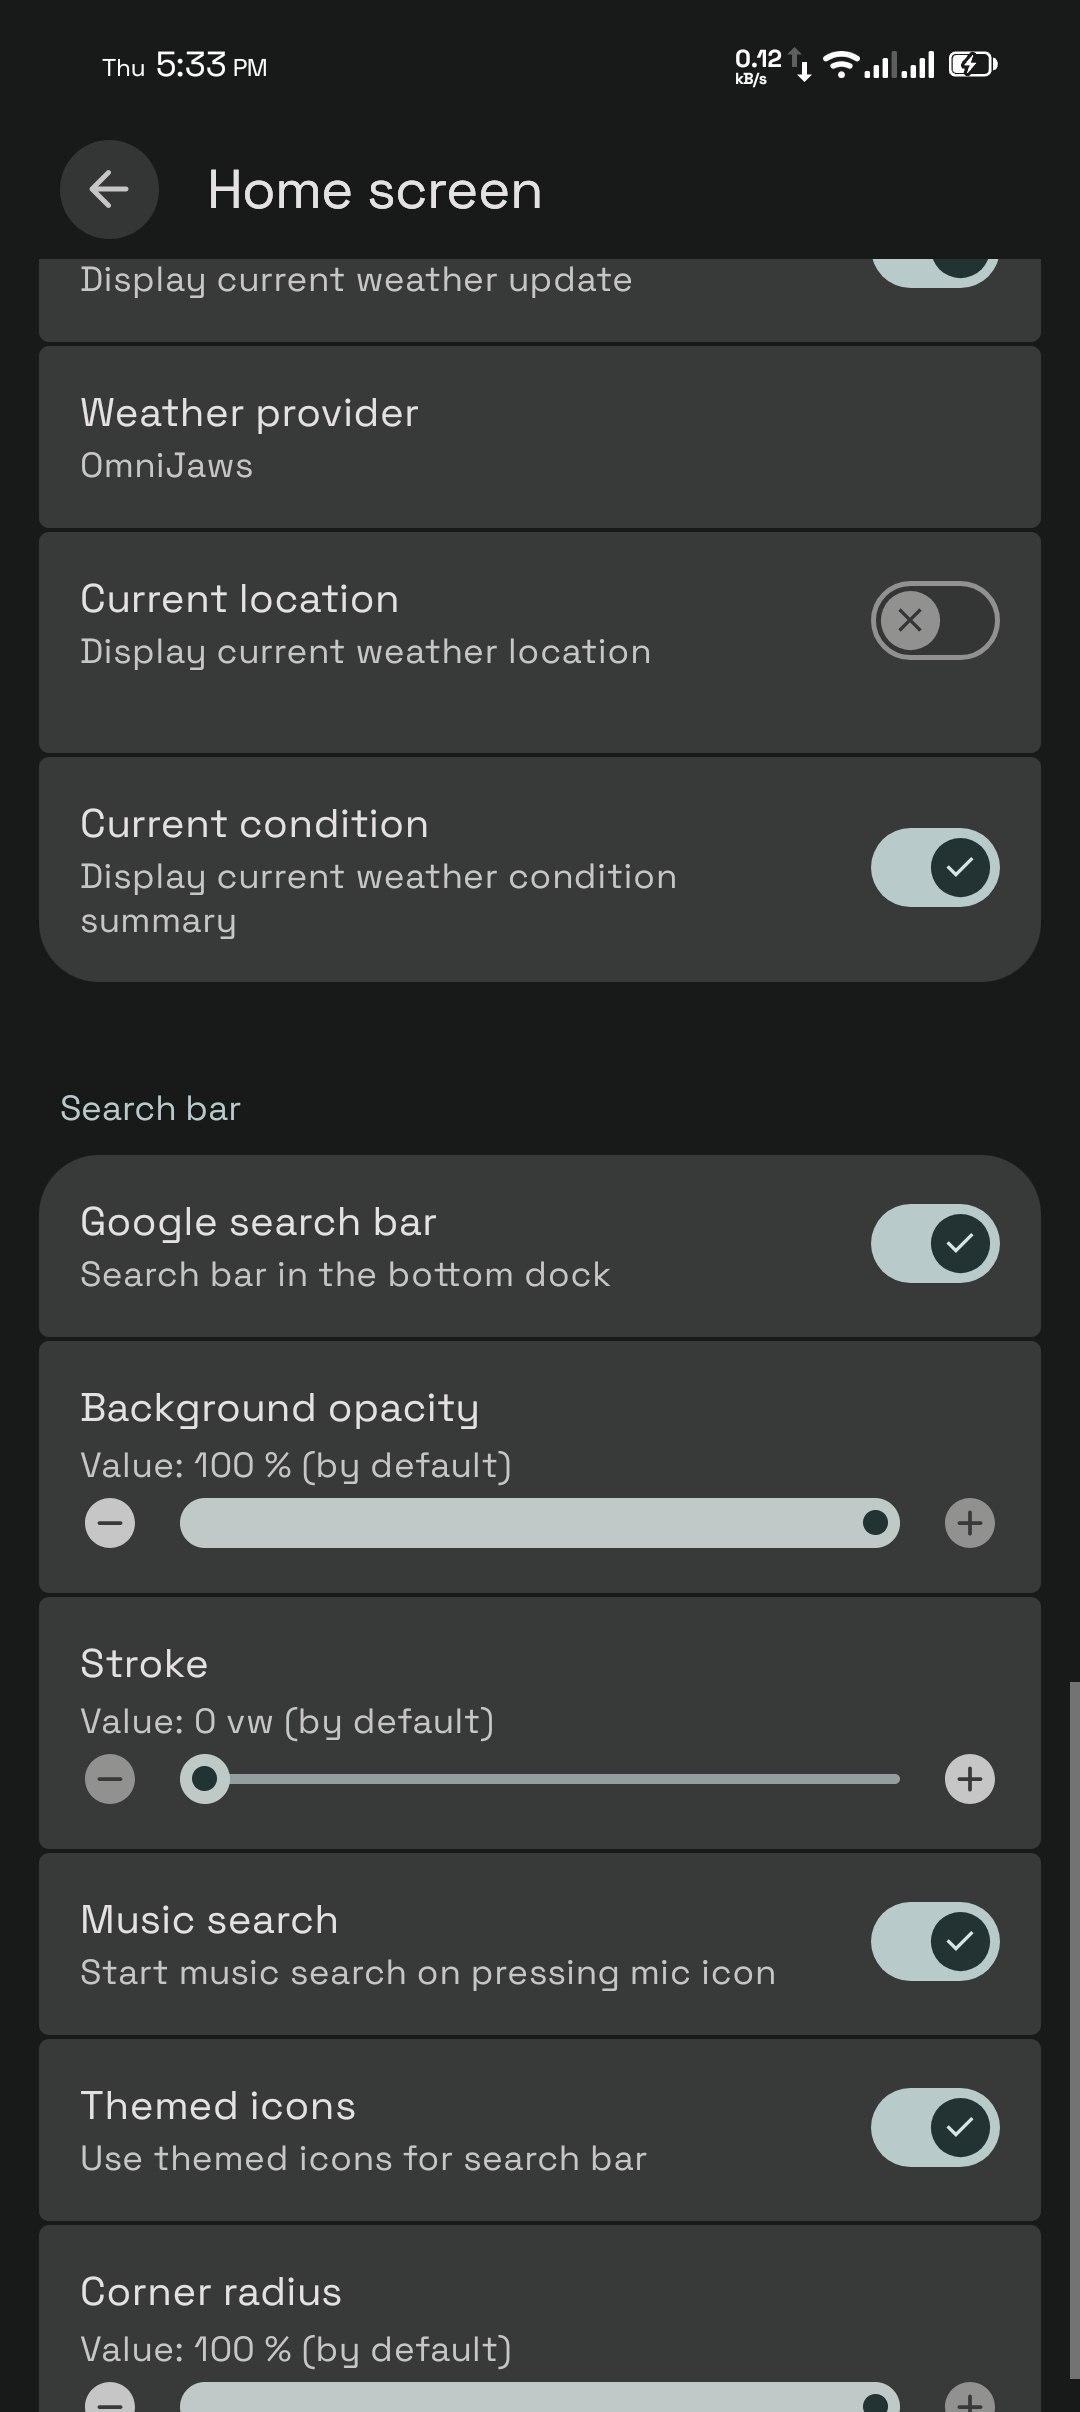The height and width of the screenshot is (2412, 1080).
Task: Tap the Wi-Fi status icon
Action: point(841,66)
